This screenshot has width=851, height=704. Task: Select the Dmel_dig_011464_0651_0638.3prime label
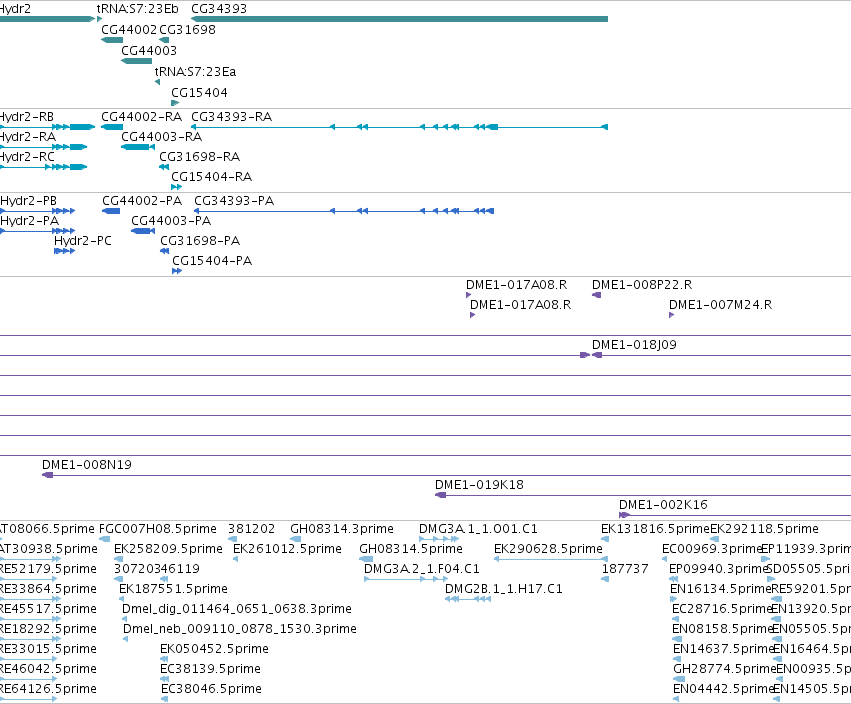coord(237,610)
